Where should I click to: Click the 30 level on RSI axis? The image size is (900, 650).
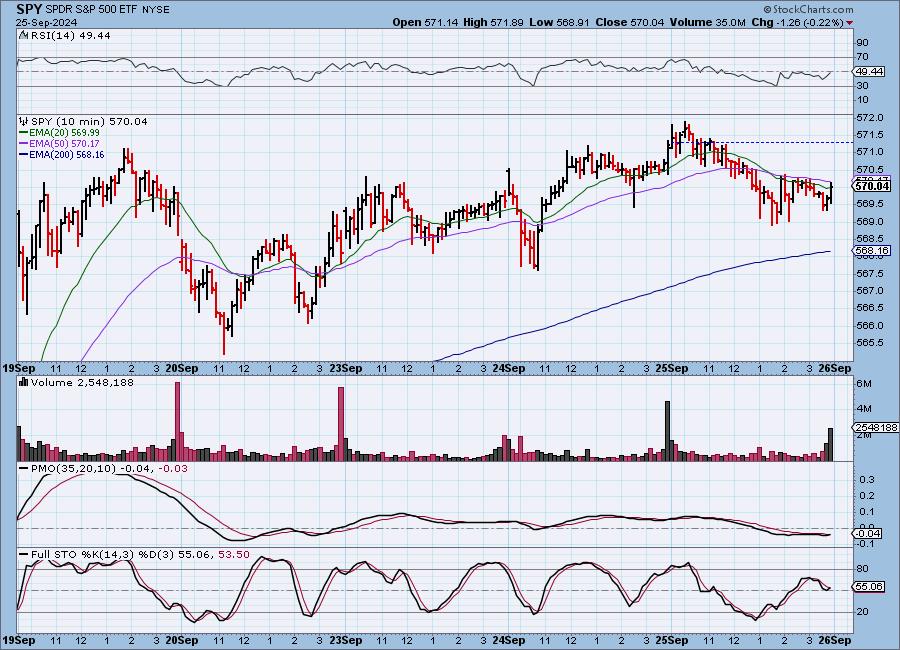click(862, 86)
